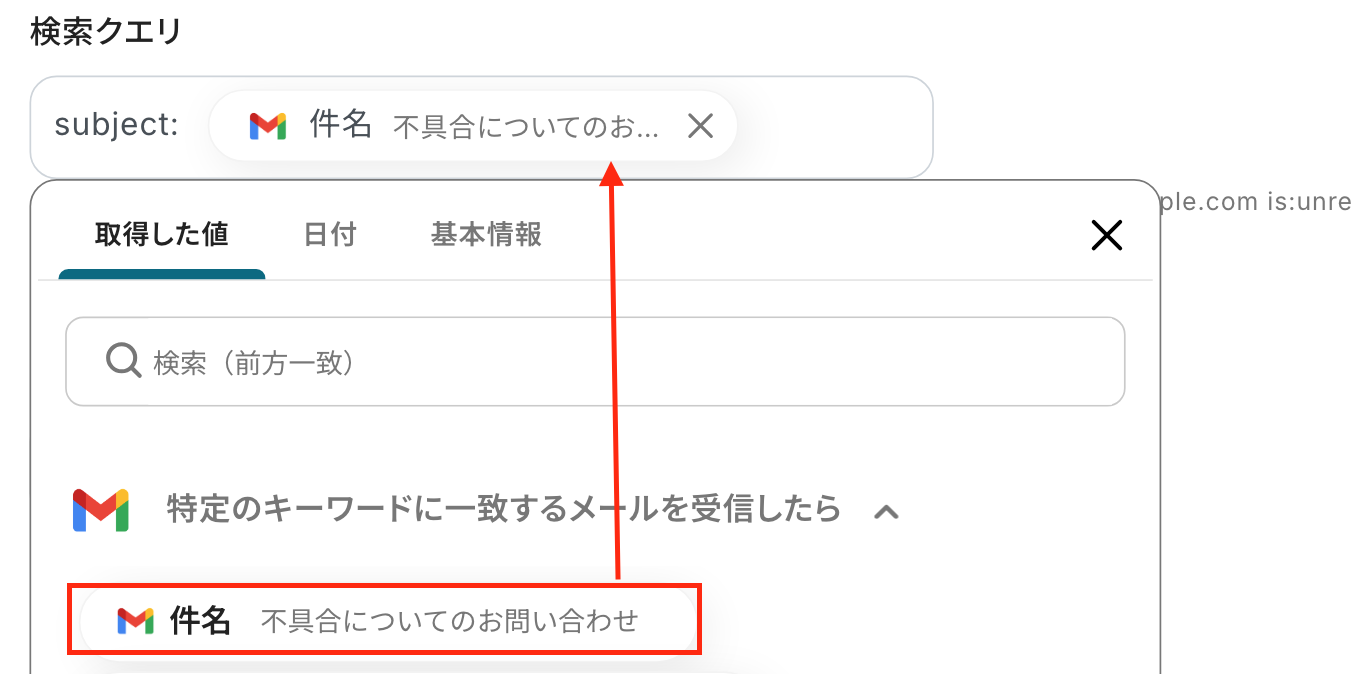This screenshot has width=1354, height=674.
Task: Click empty area of 検索クエリ input box
Action: point(835,127)
